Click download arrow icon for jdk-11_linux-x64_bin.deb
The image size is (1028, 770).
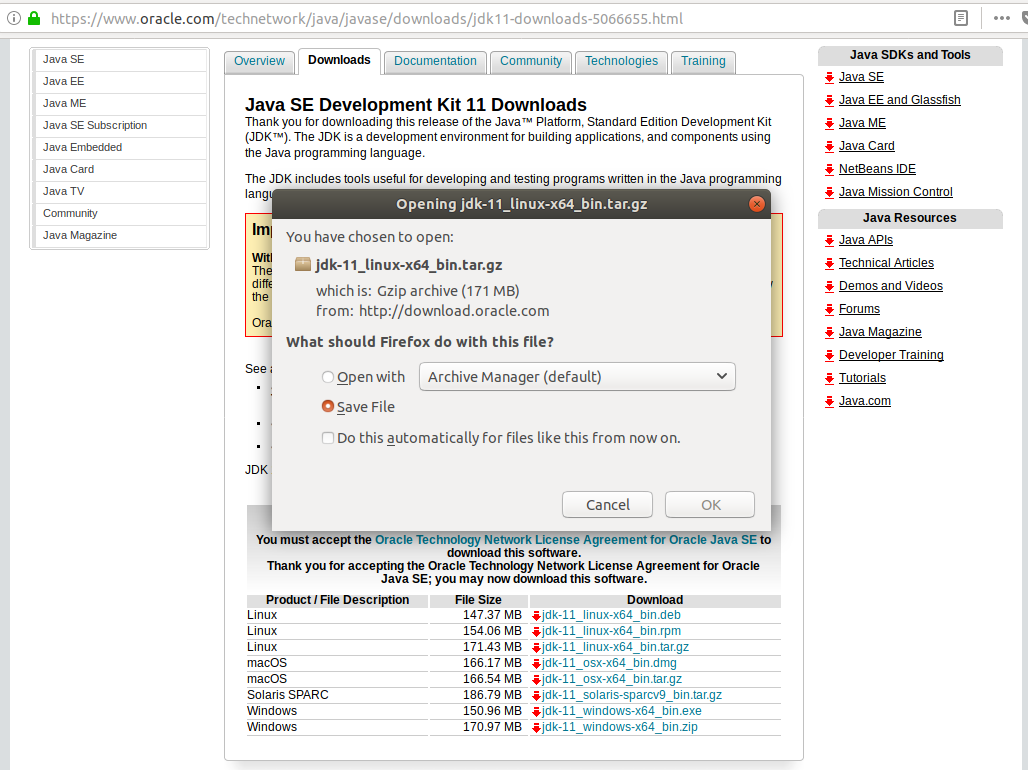pos(536,616)
